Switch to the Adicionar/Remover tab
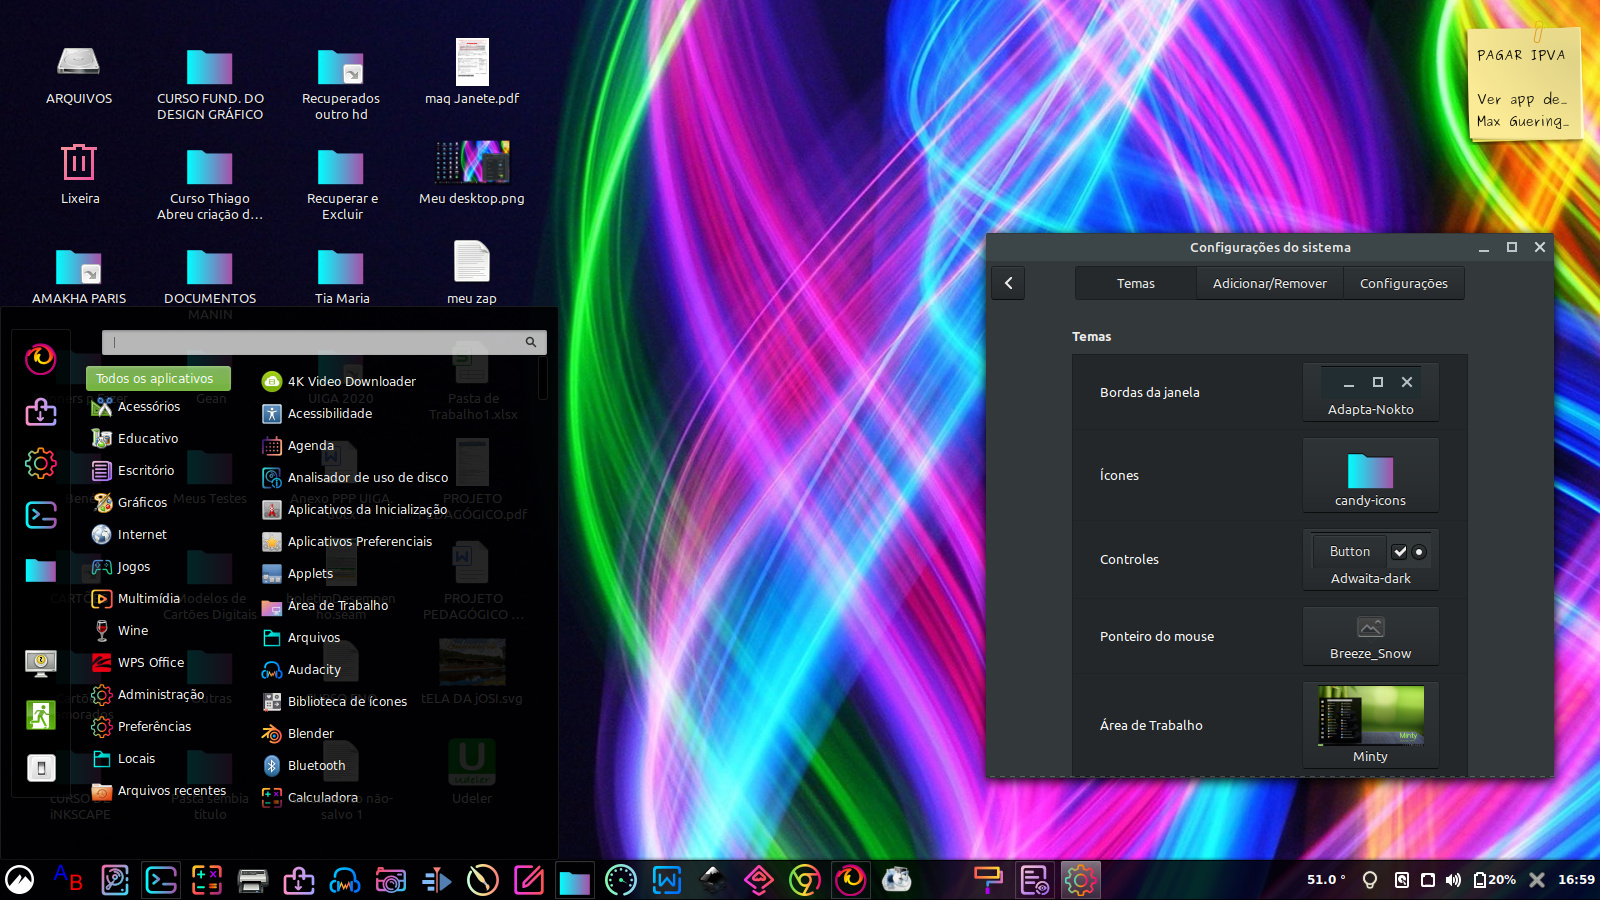 [x=1269, y=284]
